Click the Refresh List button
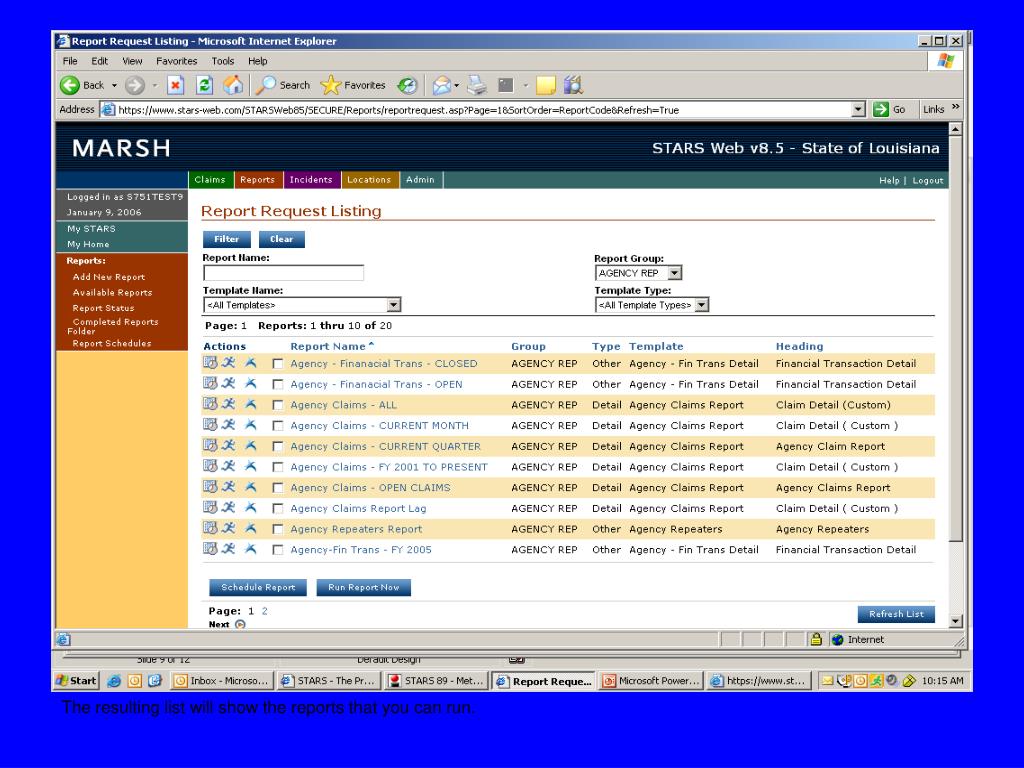 click(x=896, y=614)
